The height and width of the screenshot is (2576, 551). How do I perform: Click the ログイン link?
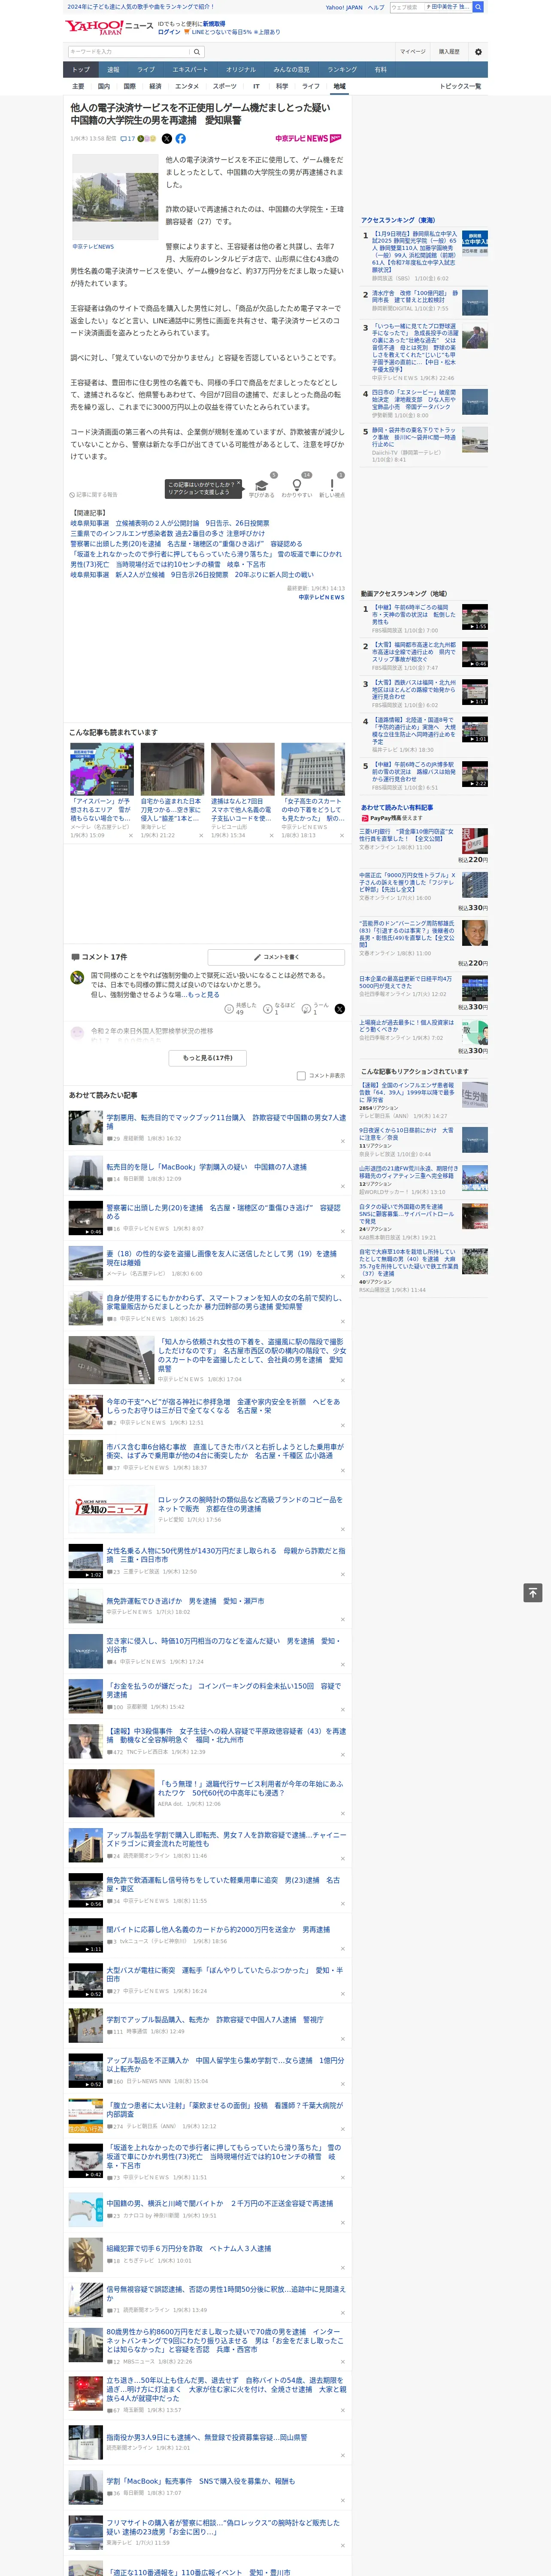click(x=169, y=32)
